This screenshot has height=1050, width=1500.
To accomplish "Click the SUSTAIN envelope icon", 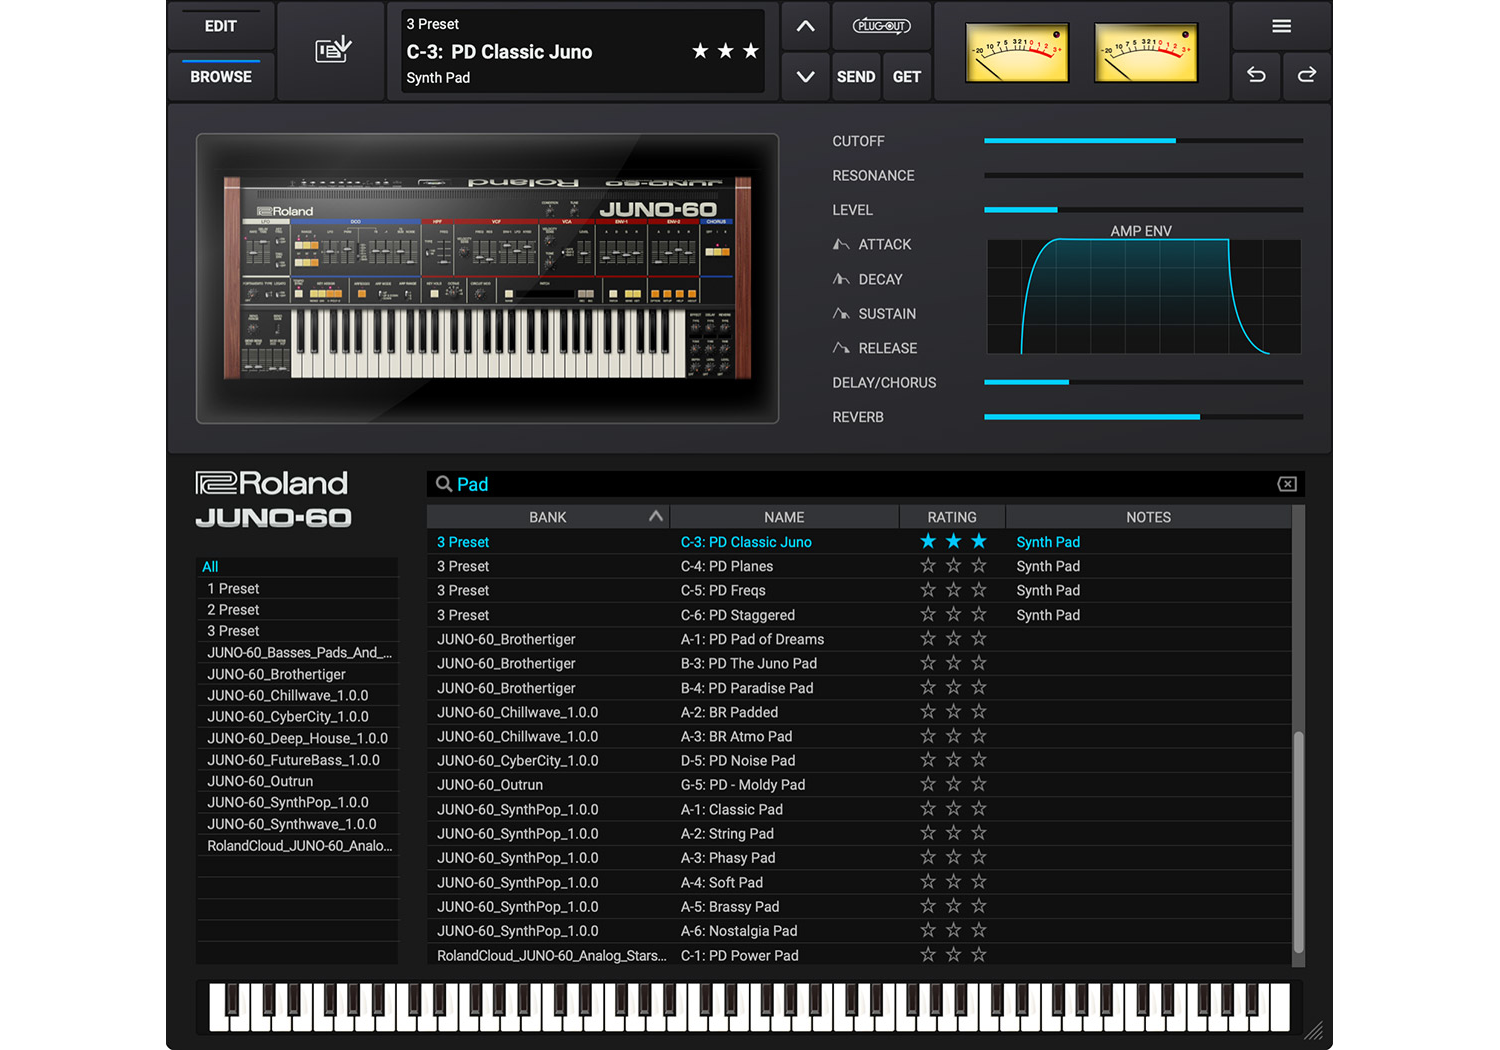I will coord(842,313).
